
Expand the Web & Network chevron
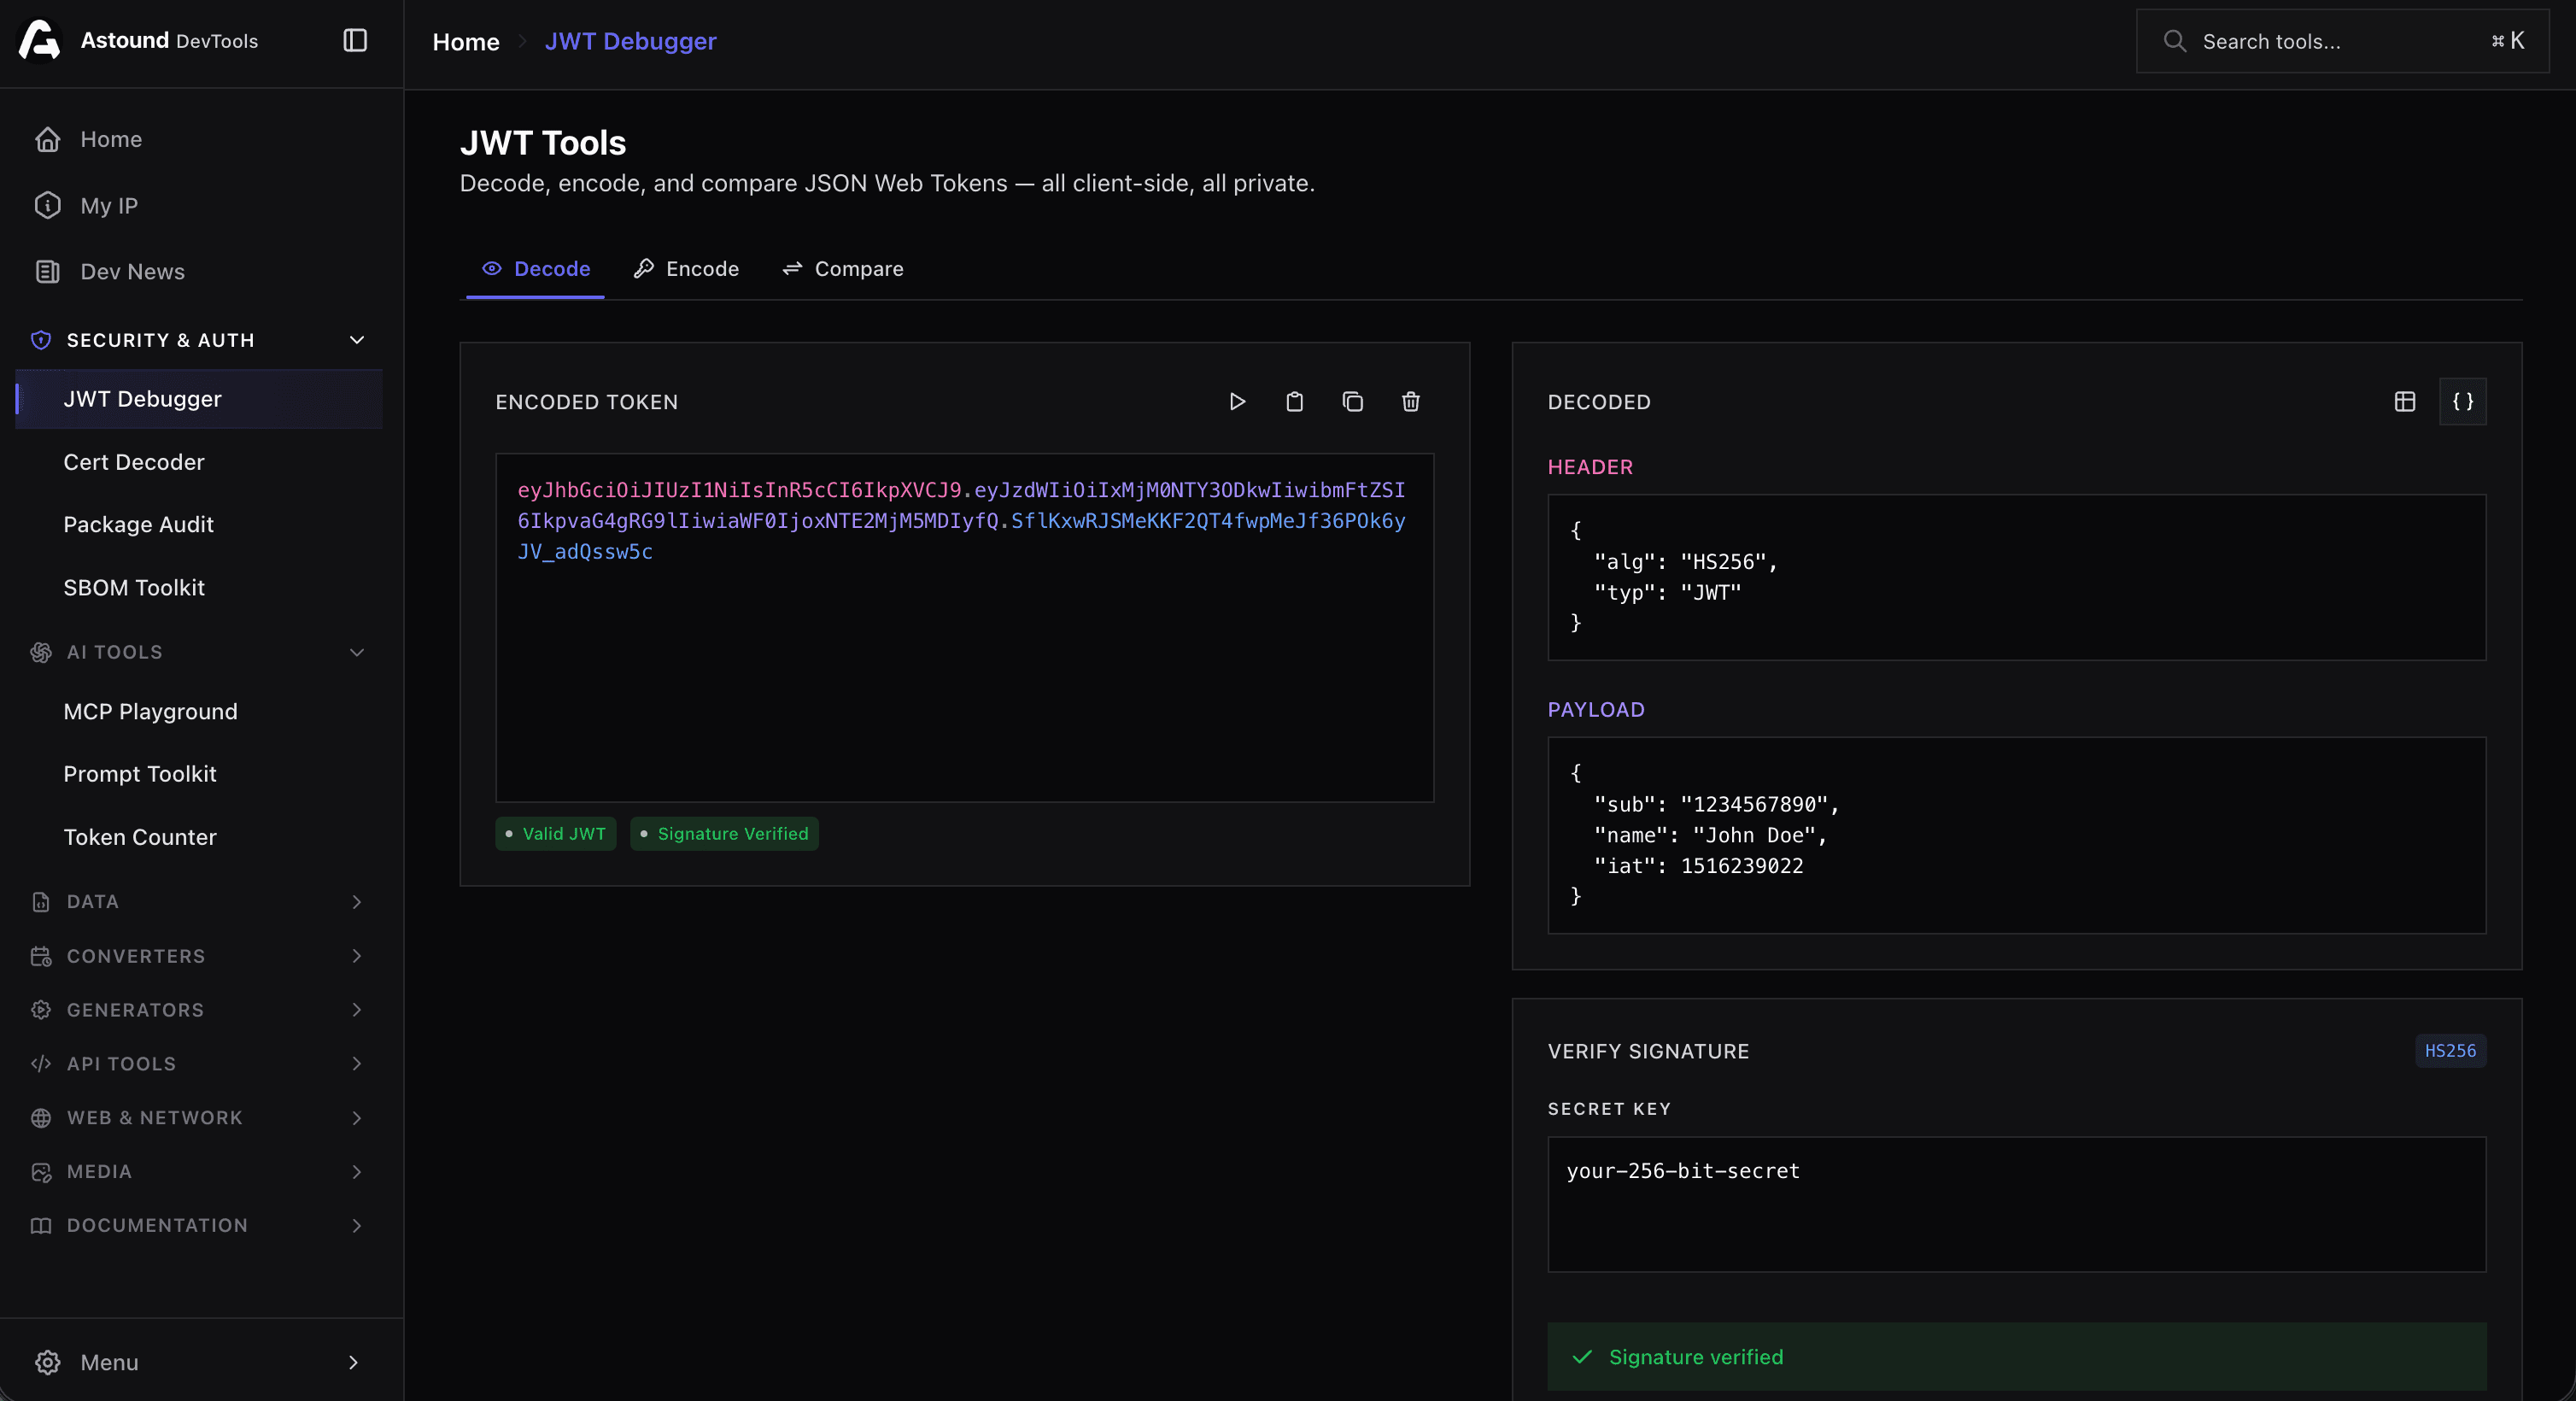357,1118
